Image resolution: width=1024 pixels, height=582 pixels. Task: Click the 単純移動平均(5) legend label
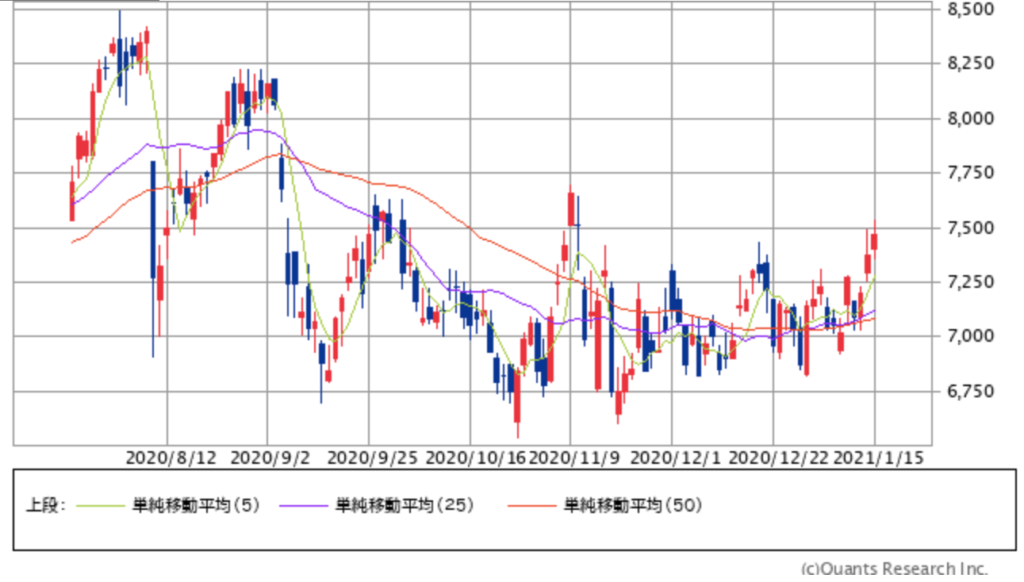click(x=196, y=505)
